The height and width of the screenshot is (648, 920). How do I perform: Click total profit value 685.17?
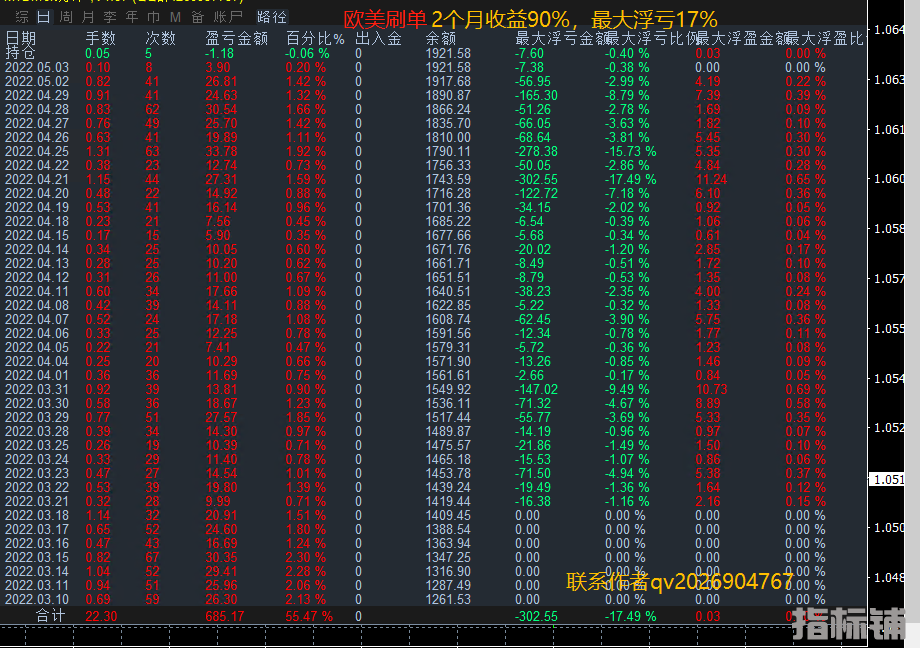pyautogui.click(x=225, y=616)
